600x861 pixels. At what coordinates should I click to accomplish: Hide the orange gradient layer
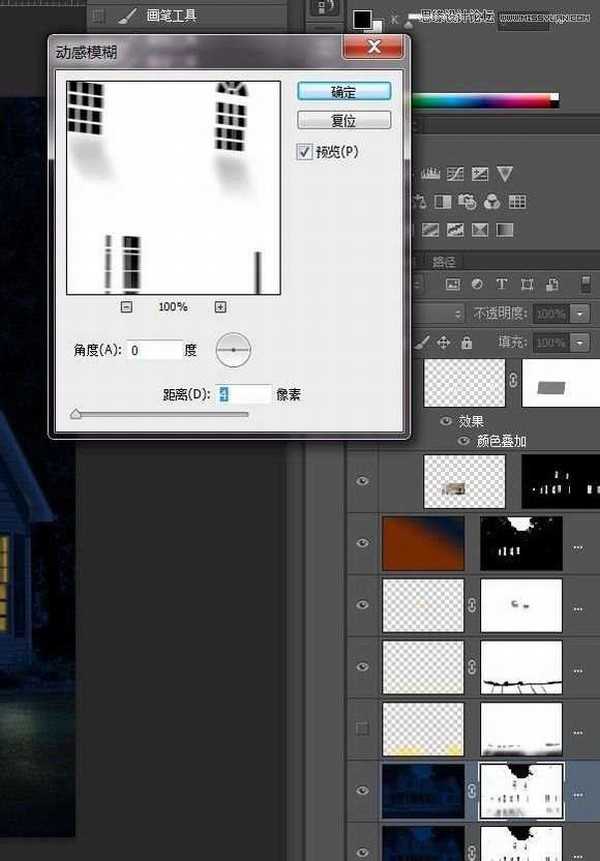(362, 542)
